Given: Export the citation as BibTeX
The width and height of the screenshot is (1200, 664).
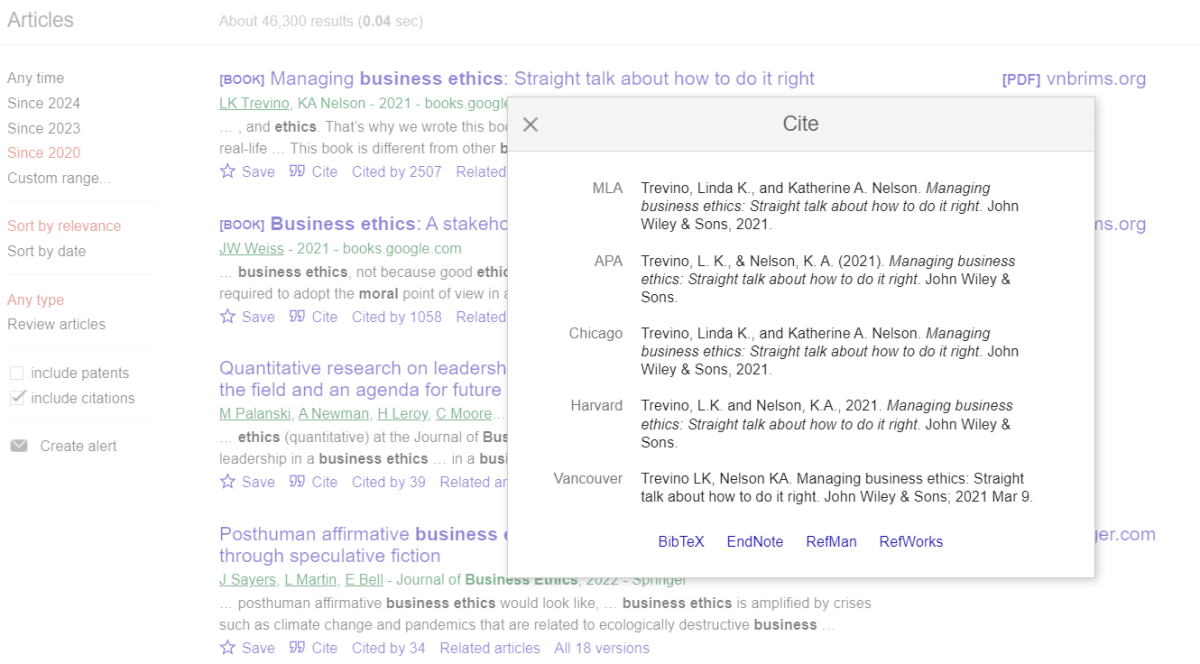Looking at the screenshot, I should click(681, 541).
